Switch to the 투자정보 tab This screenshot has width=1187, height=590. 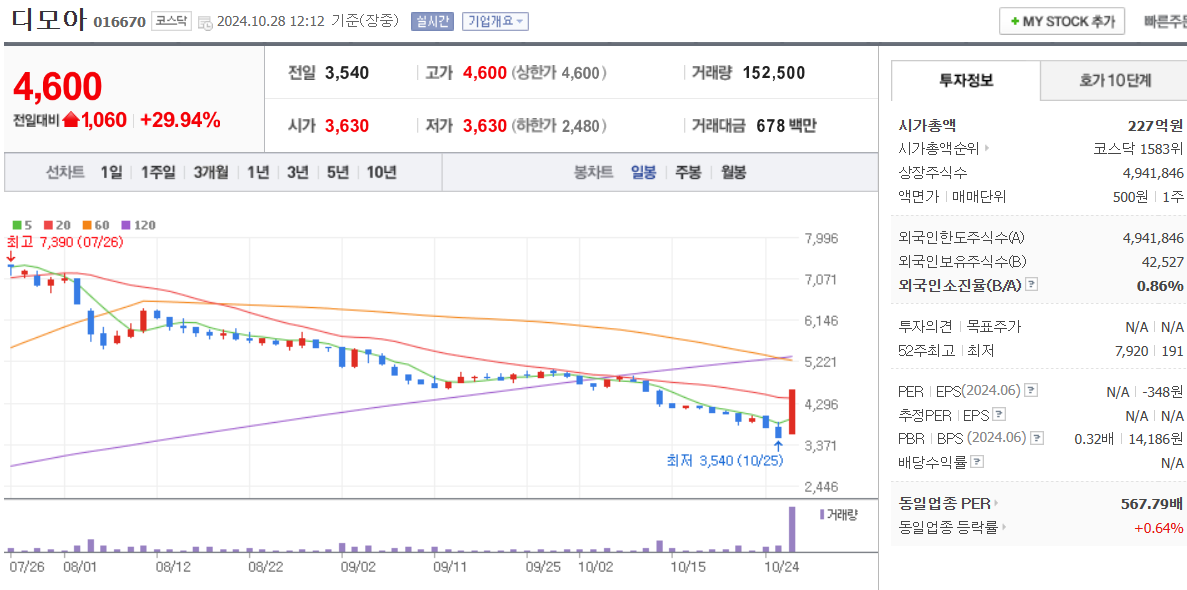point(966,81)
